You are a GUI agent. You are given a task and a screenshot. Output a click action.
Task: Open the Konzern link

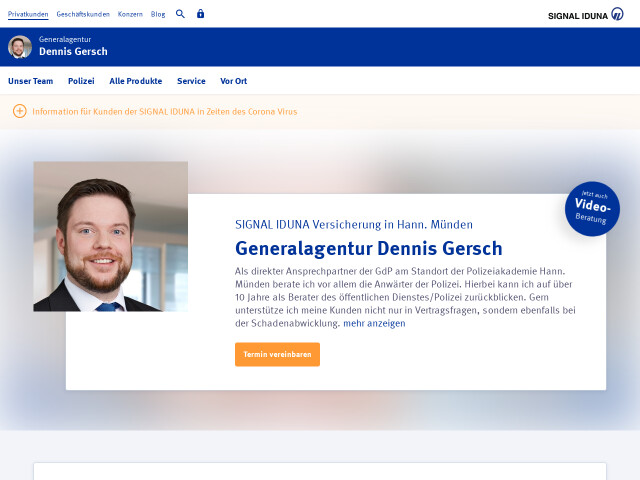tap(130, 14)
